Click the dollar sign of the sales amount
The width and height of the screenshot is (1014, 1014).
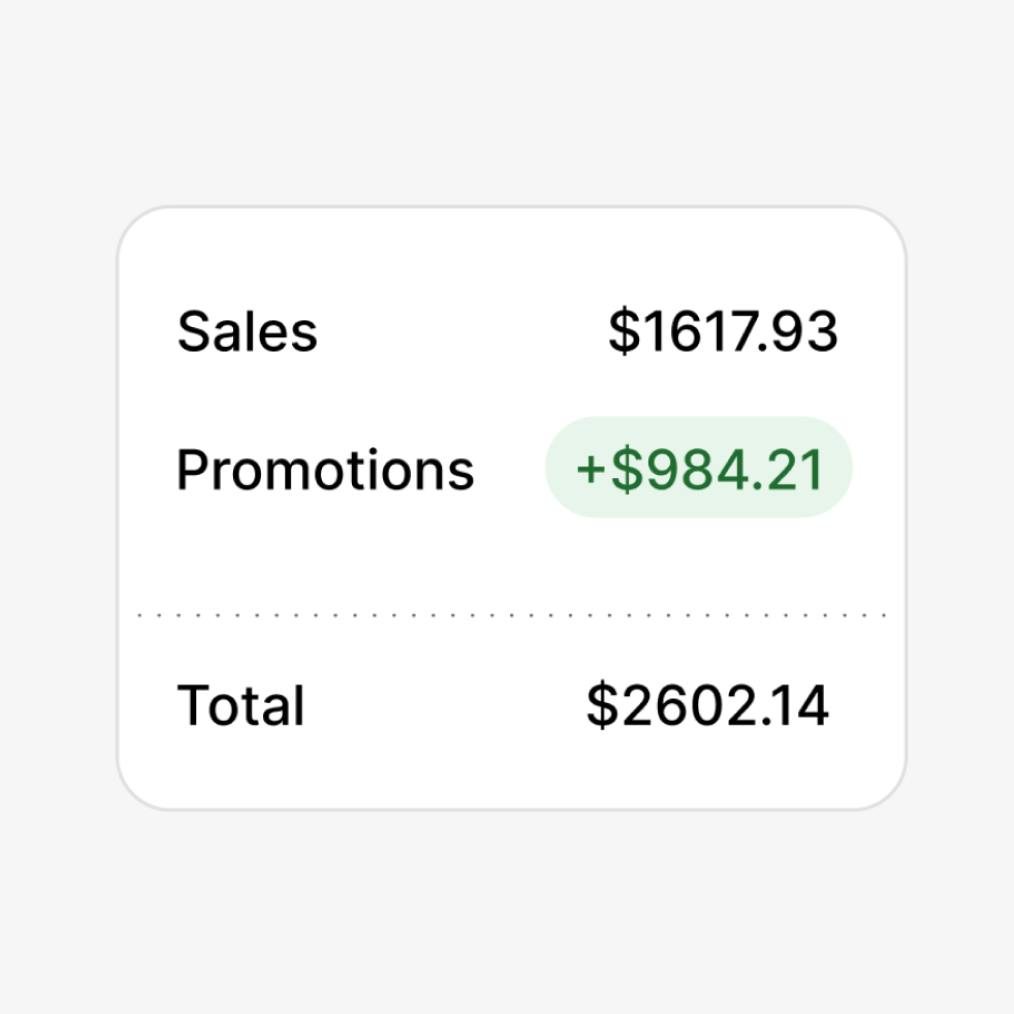[623, 331]
